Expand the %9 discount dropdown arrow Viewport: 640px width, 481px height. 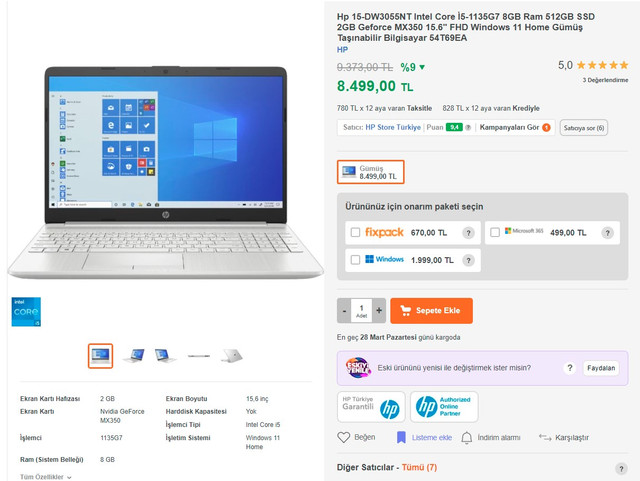tap(422, 67)
